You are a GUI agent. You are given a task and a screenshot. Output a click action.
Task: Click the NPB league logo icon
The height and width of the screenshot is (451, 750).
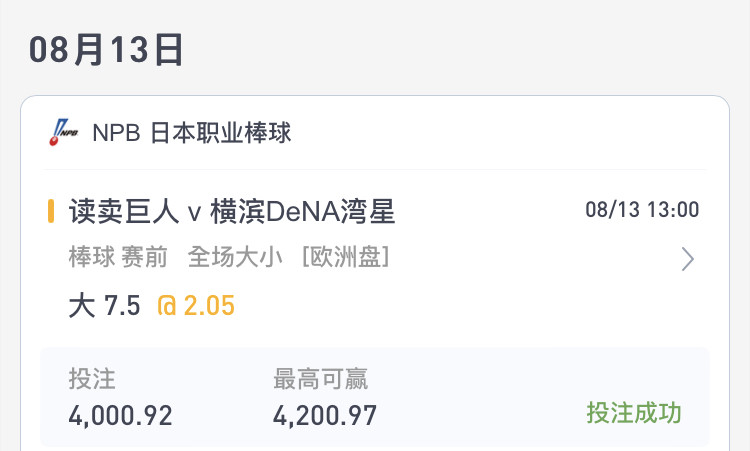click(64, 132)
